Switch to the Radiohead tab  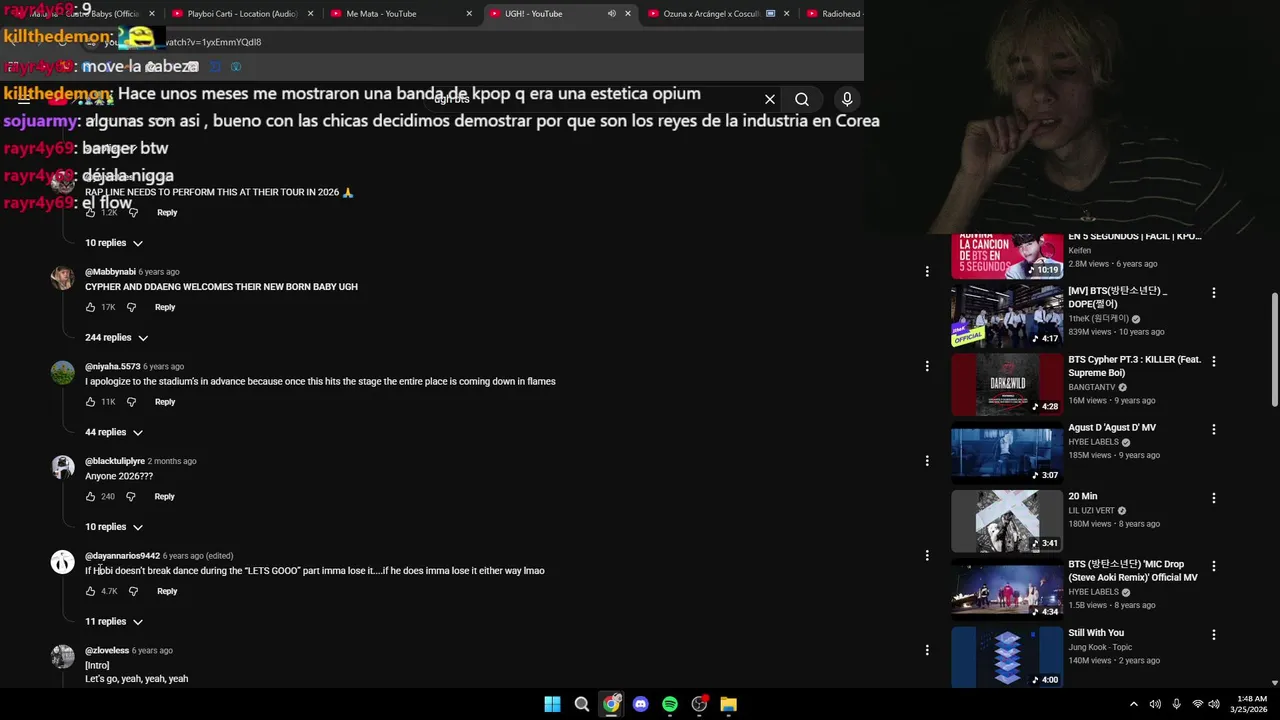(832, 14)
